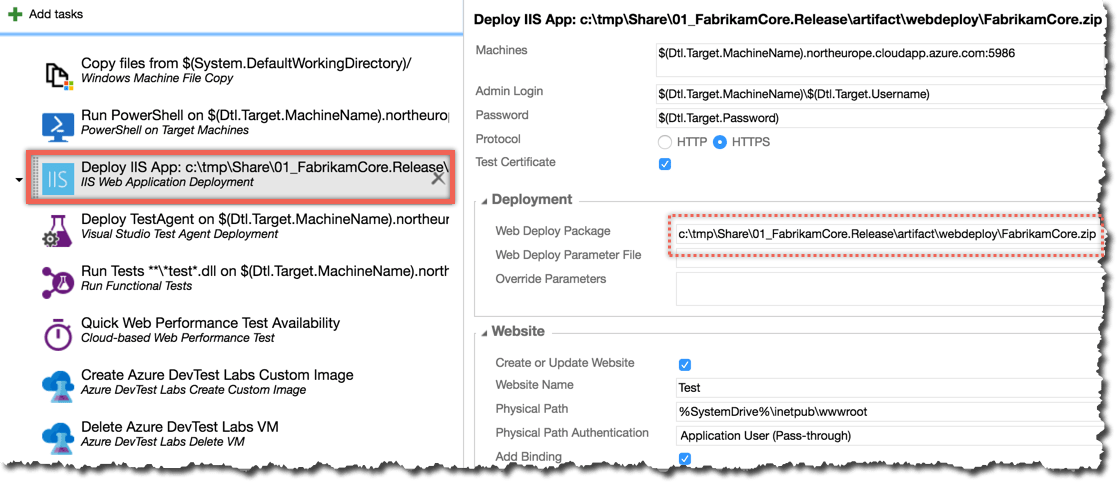Click the Cloud-based Web Performance Test stopwatch icon
Viewport: 1118px width, 482px height.
click(59, 334)
